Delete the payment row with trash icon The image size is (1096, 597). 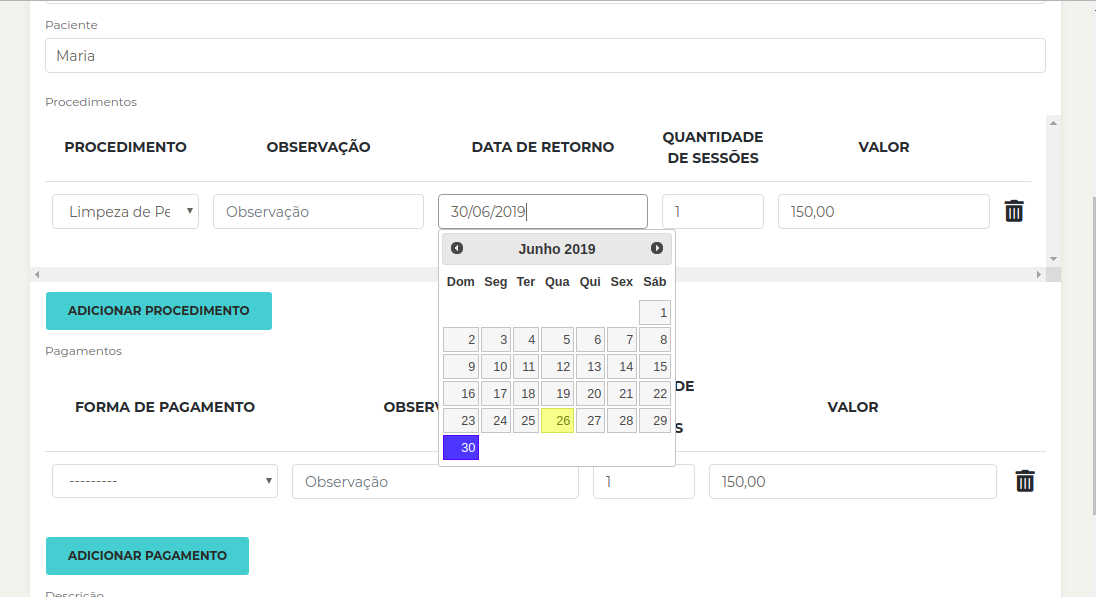coord(1025,481)
